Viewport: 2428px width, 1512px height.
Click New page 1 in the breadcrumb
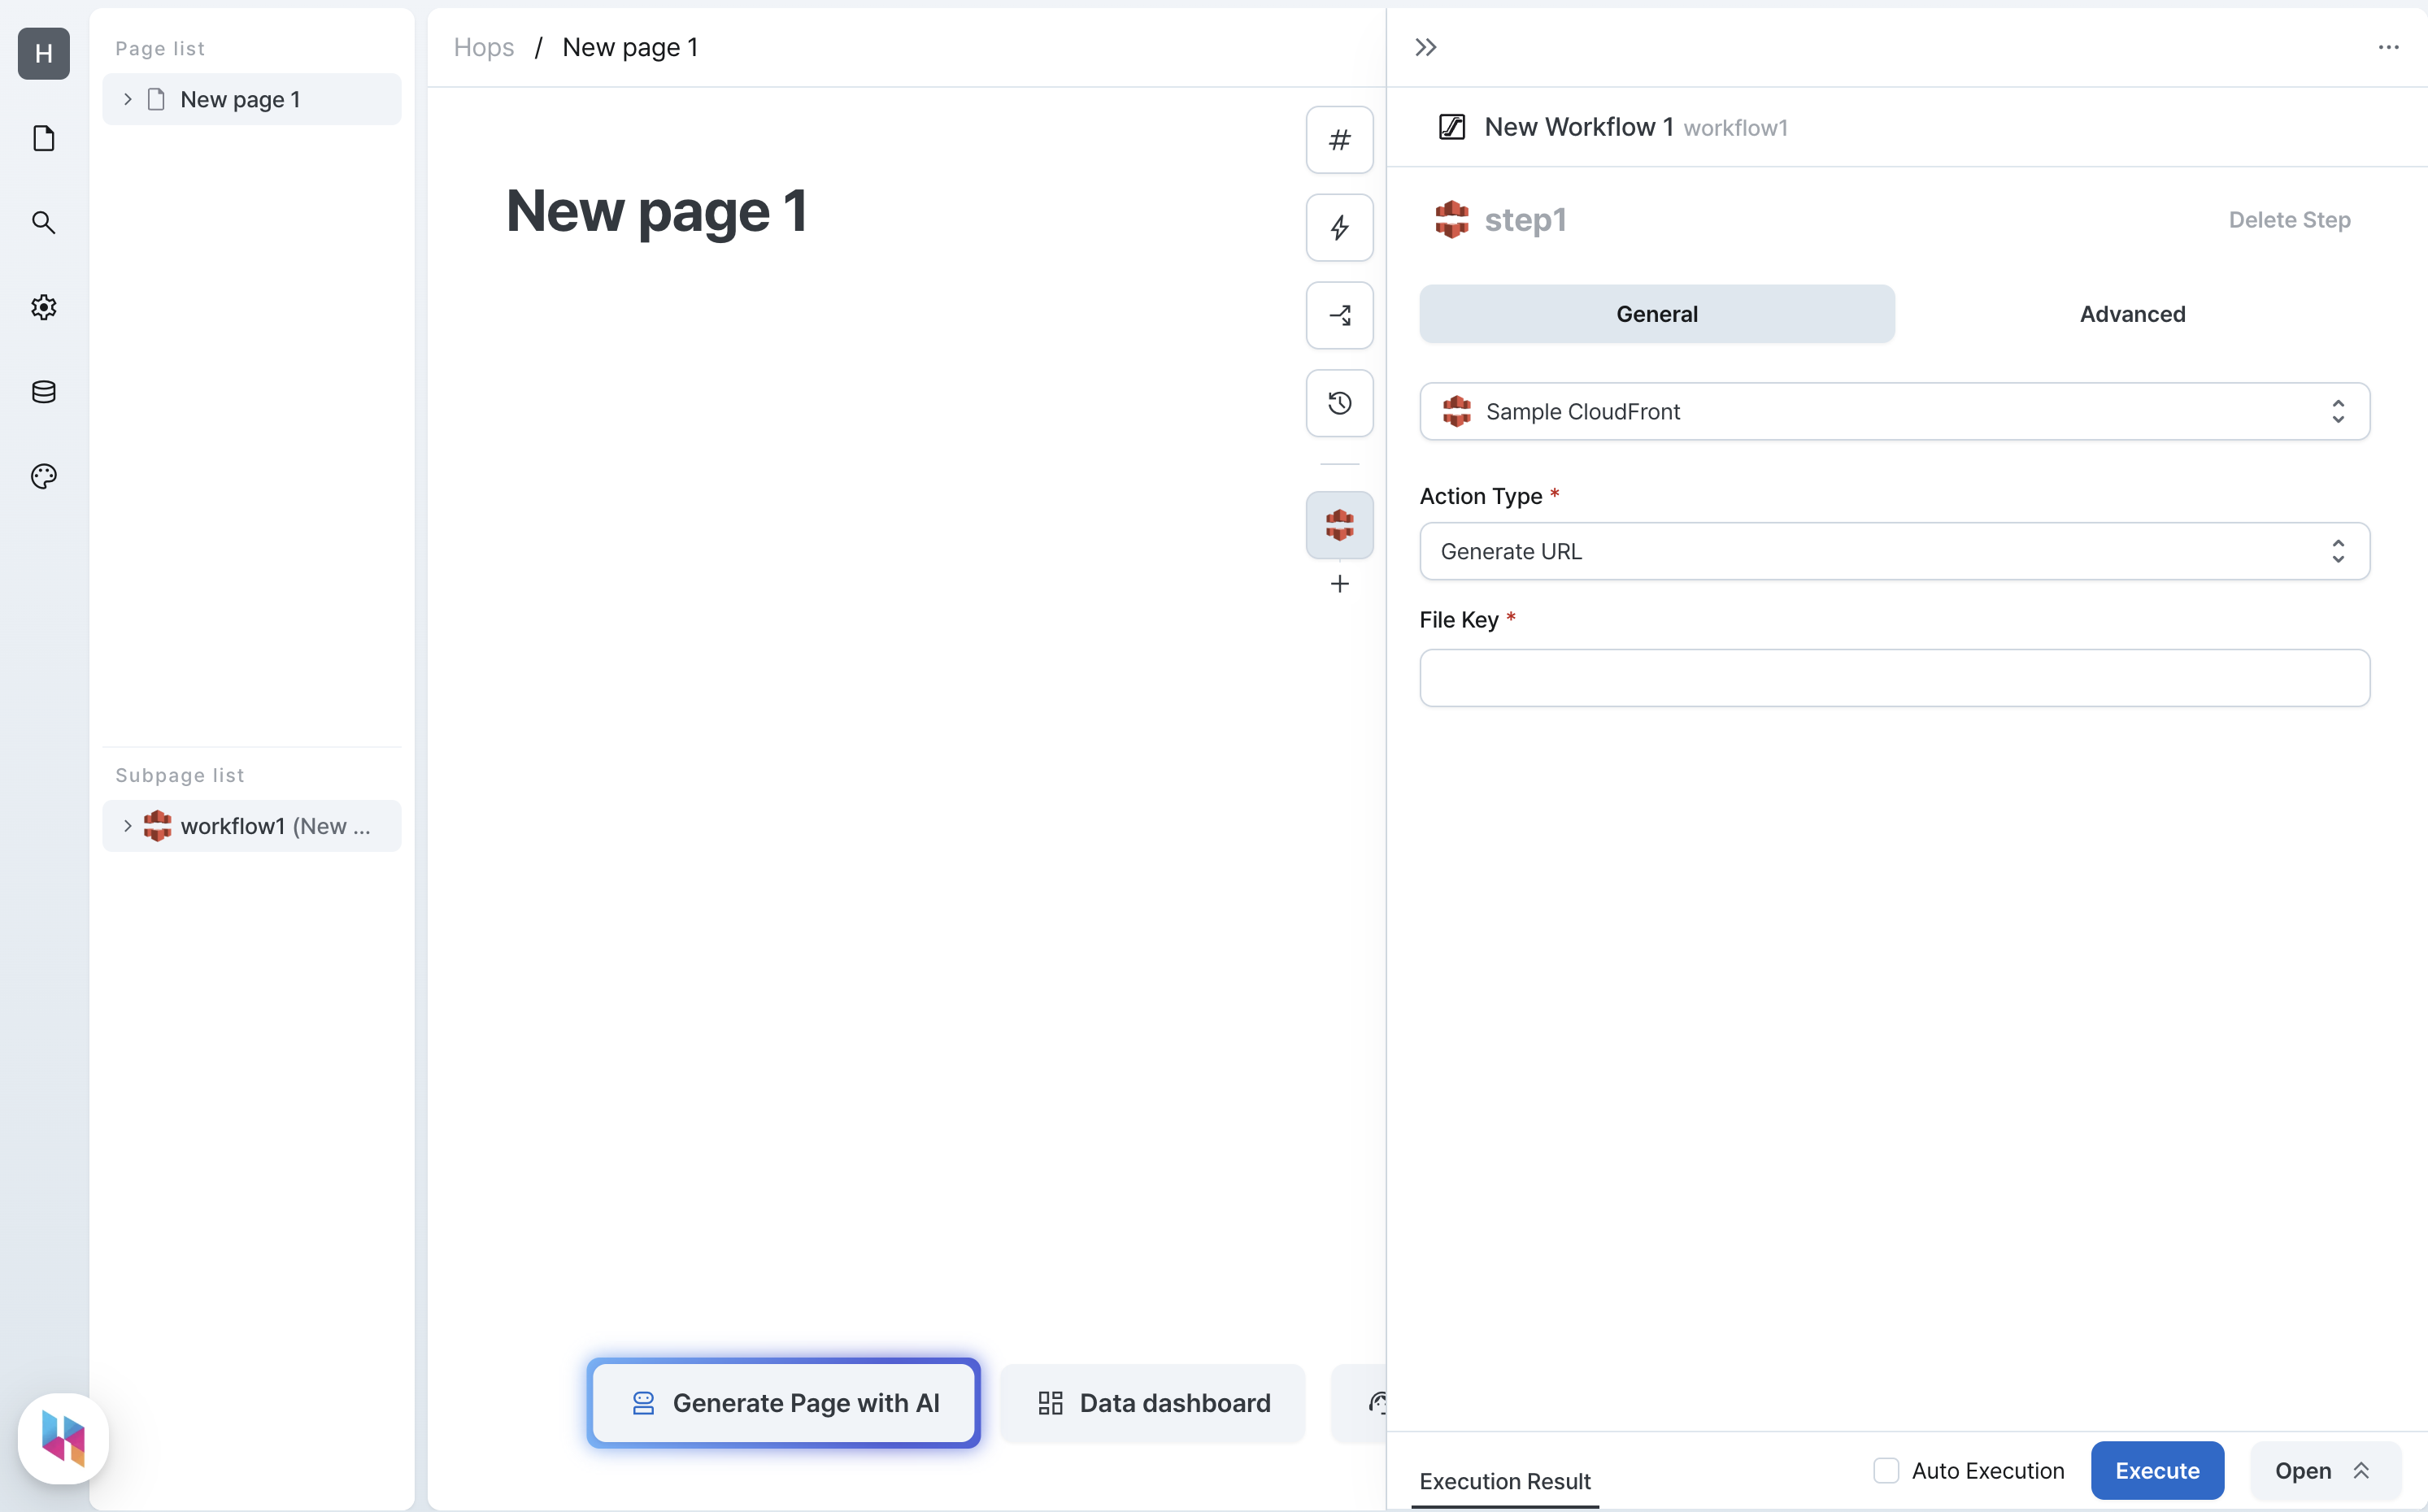click(x=630, y=47)
